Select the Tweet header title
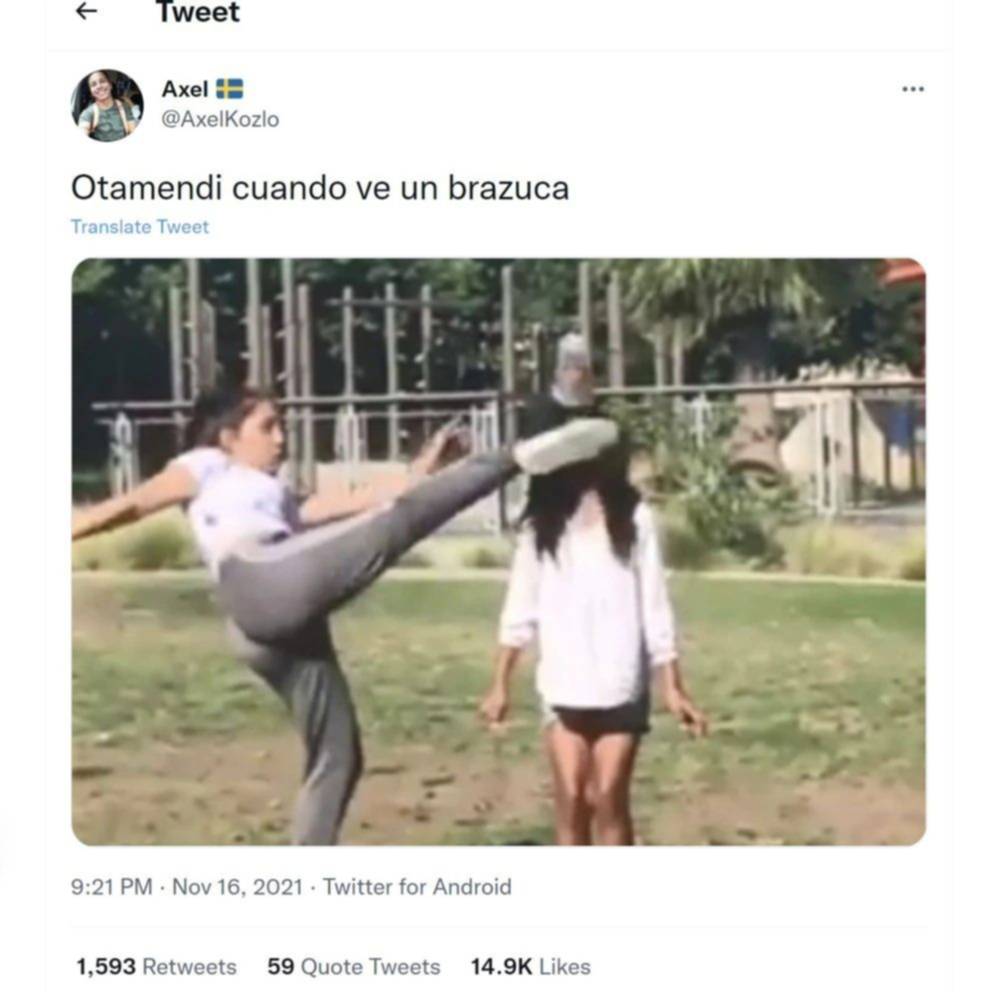 (198, 12)
